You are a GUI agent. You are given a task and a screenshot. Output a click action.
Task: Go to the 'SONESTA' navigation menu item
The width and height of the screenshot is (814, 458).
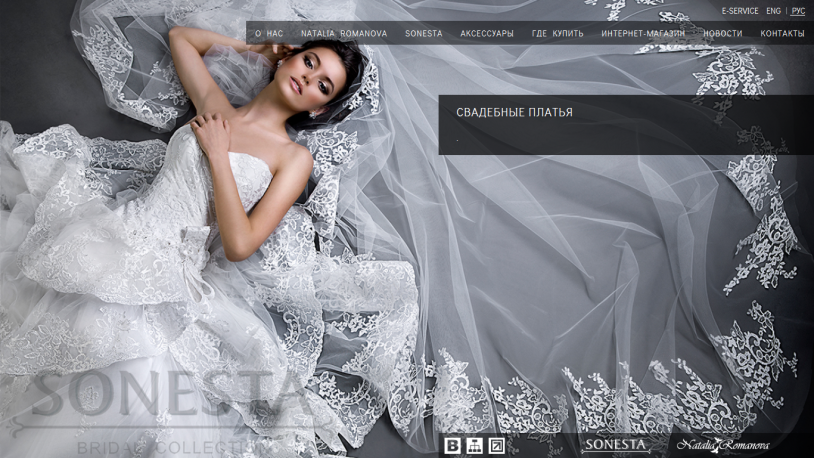pyautogui.click(x=423, y=34)
